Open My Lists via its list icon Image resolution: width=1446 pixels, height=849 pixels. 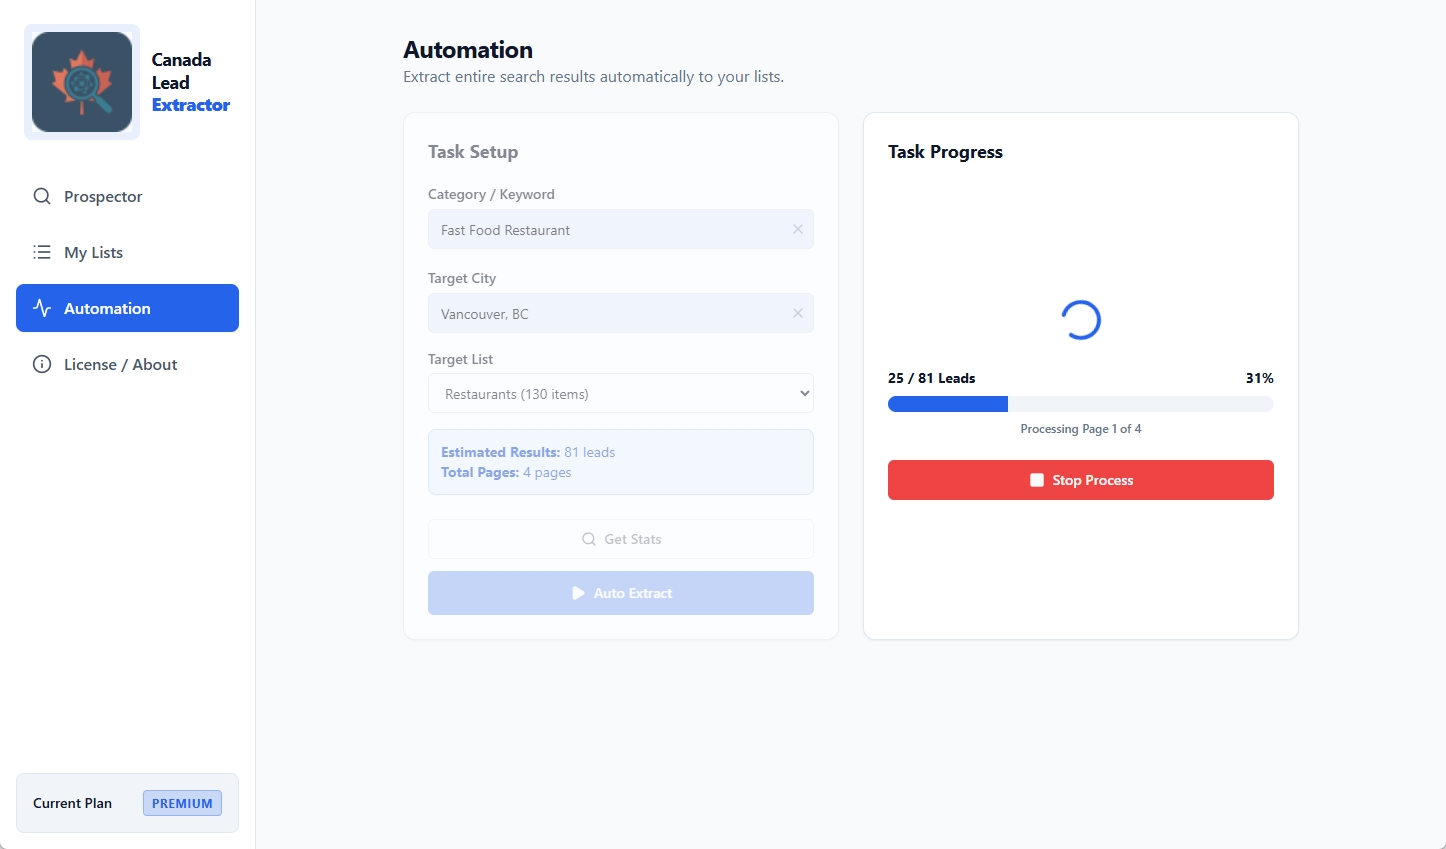click(41, 252)
